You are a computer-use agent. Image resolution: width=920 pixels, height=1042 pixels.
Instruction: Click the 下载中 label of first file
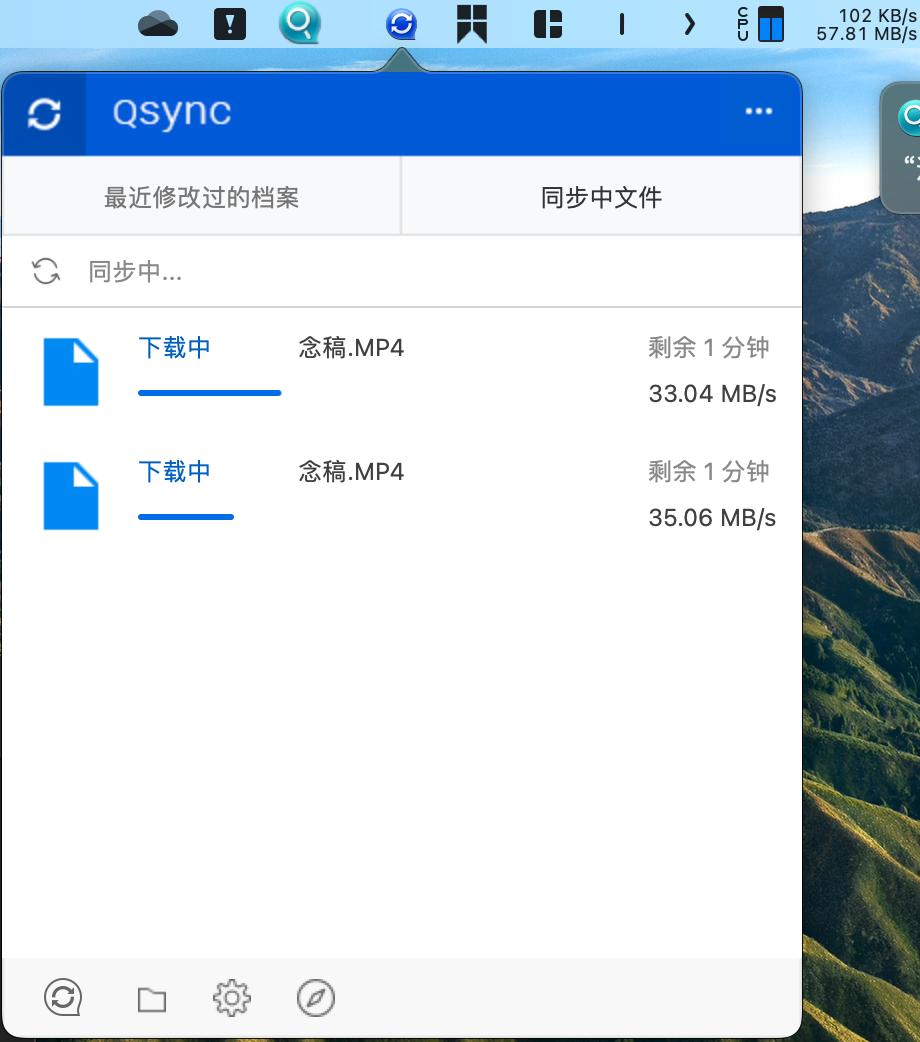pyautogui.click(x=173, y=348)
